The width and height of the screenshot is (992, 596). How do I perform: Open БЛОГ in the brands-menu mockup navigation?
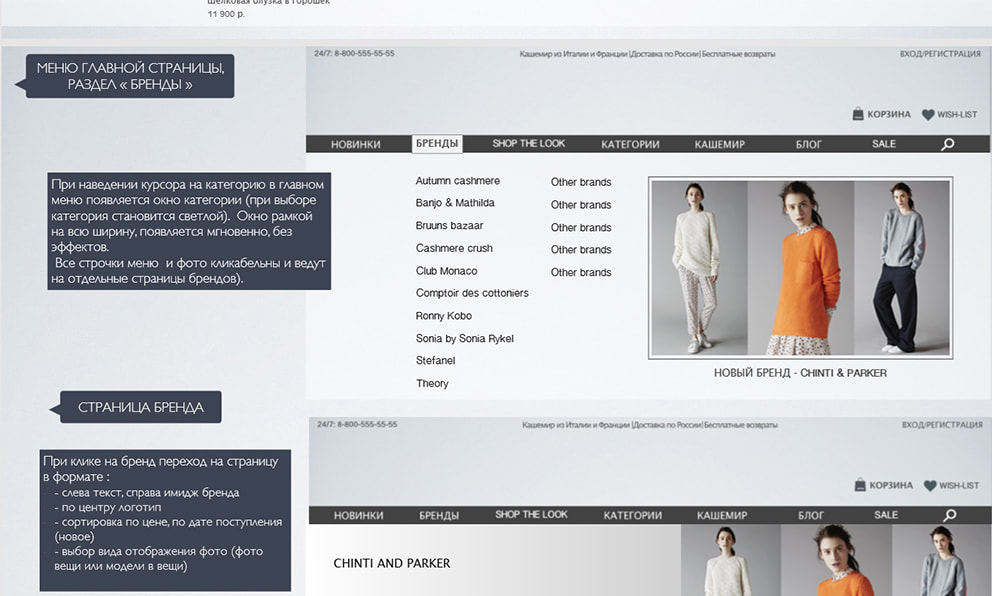point(809,144)
